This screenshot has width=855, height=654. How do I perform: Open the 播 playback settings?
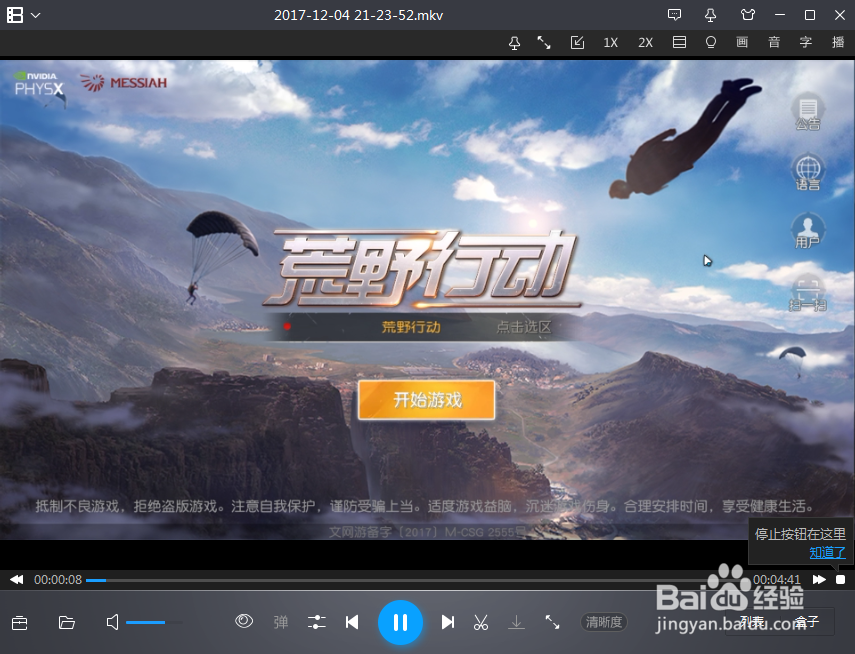(x=838, y=43)
